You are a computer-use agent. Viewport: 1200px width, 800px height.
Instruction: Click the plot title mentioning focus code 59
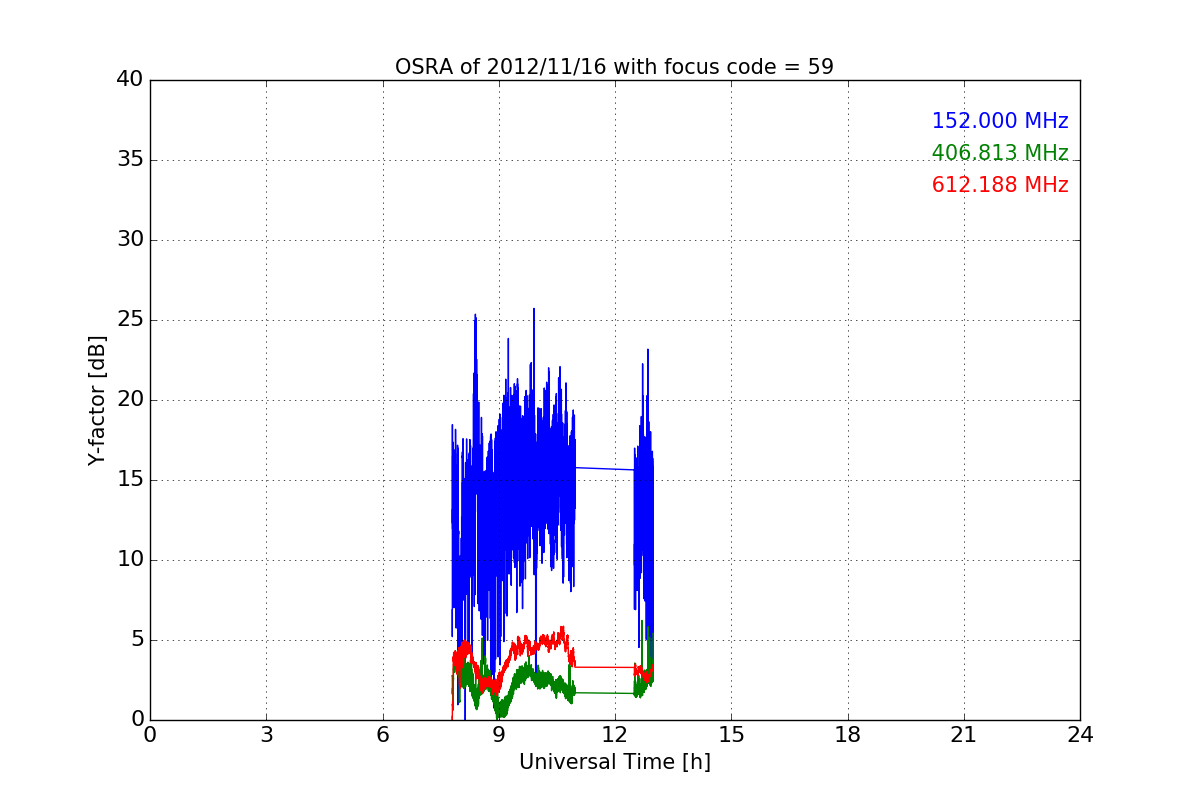pos(614,67)
